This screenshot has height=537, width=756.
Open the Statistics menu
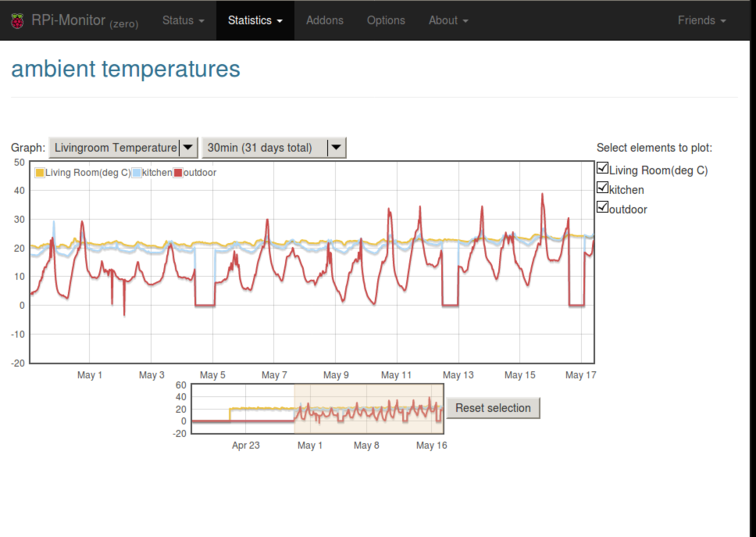pos(255,20)
